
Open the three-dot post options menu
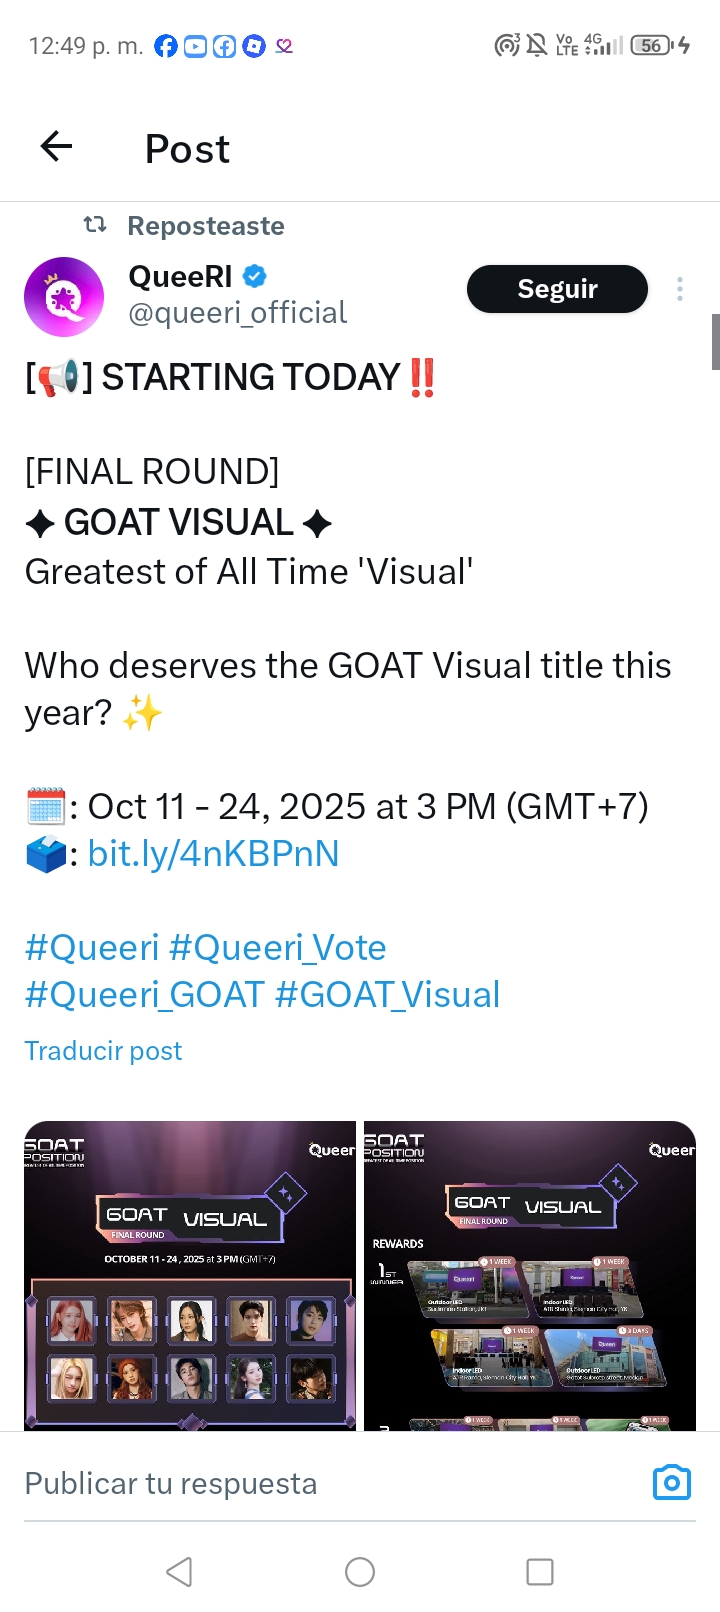pos(680,289)
